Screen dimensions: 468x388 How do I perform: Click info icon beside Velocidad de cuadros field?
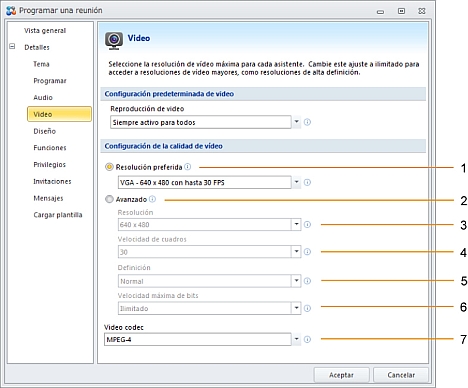click(307, 252)
